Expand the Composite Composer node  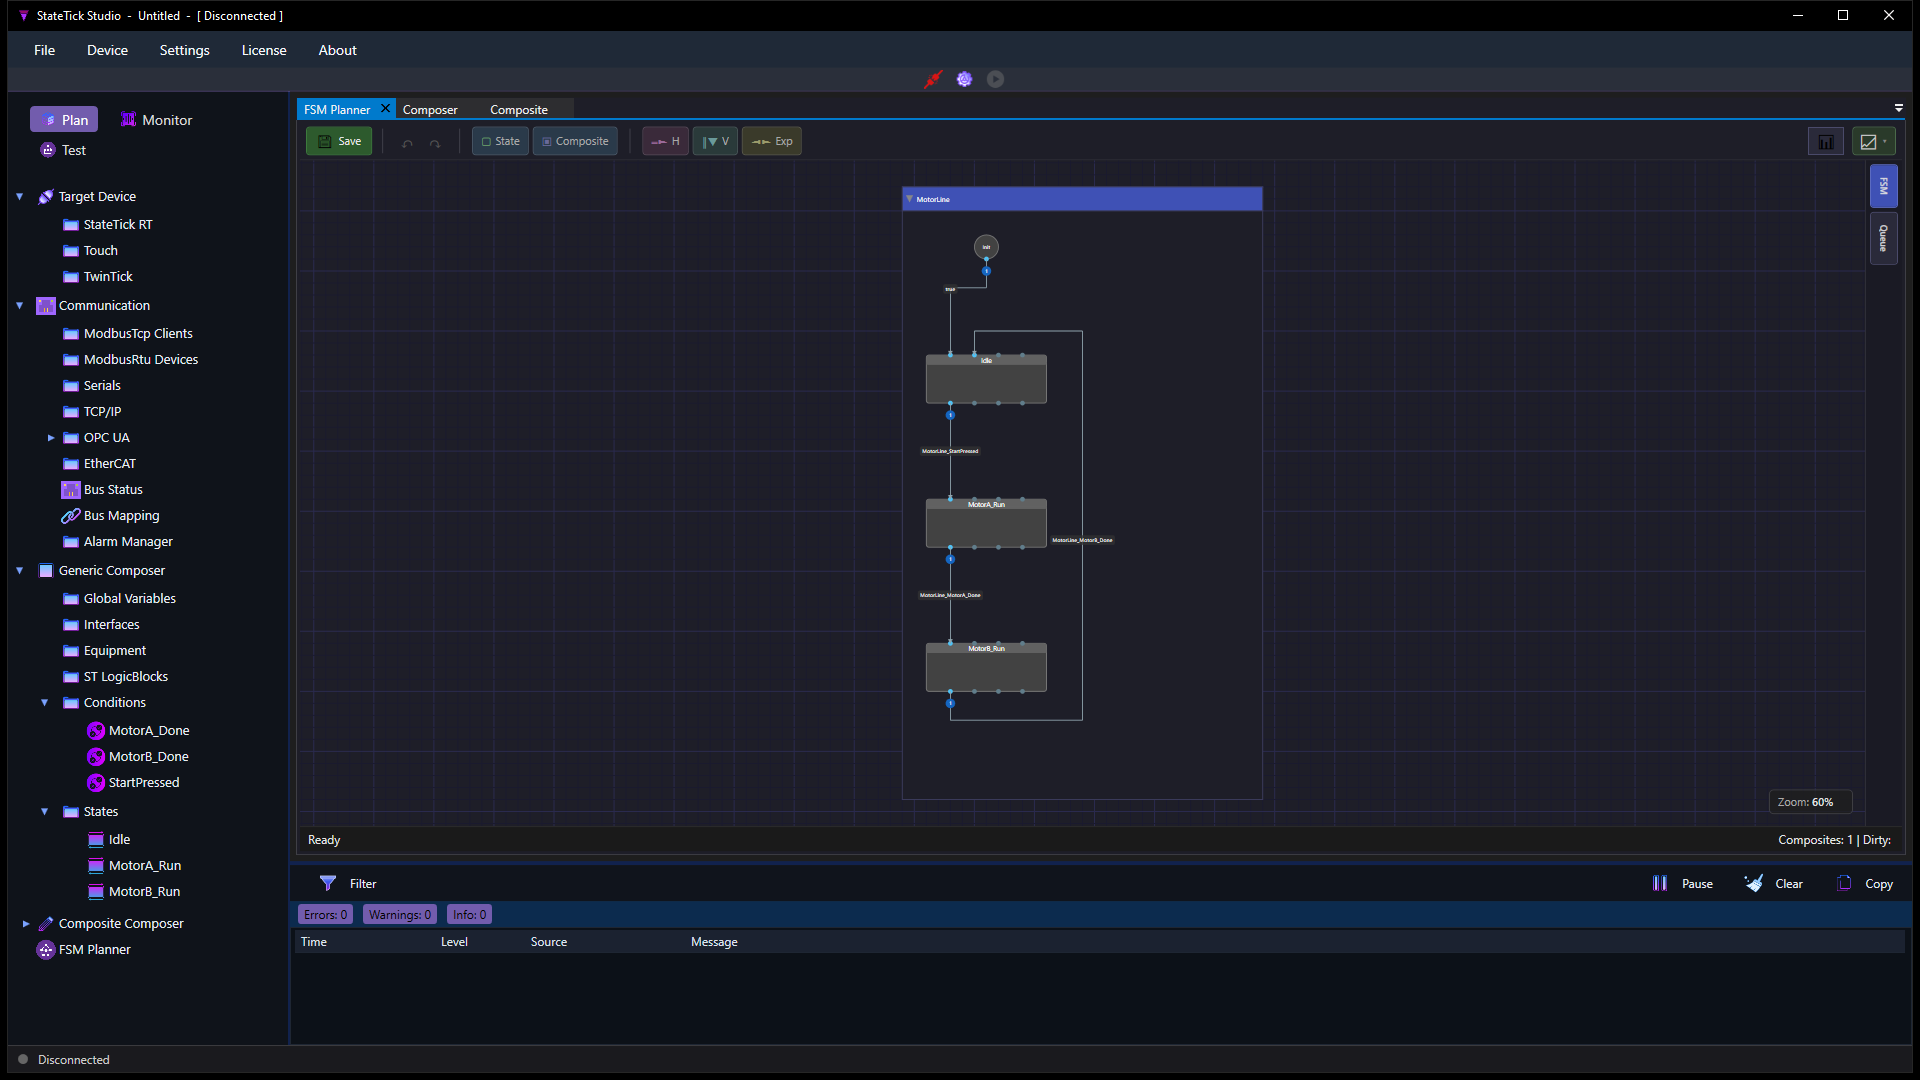click(x=26, y=924)
